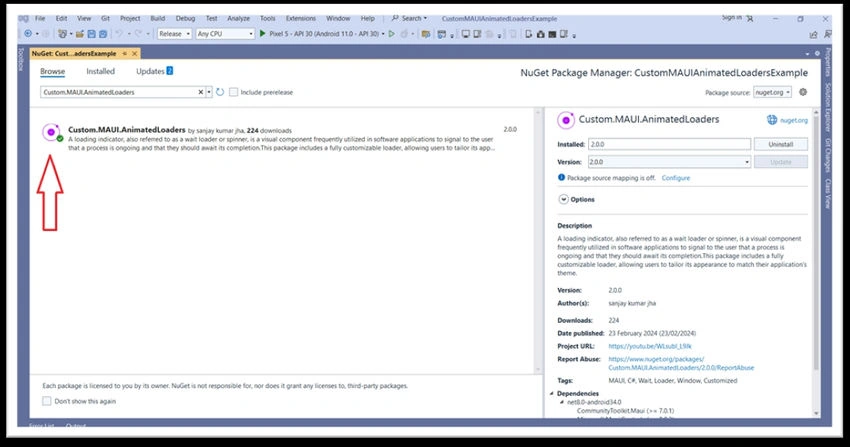The height and width of the screenshot is (447, 850).
Task: Click the Undo arrow icon
Action: (x=119, y=34)
